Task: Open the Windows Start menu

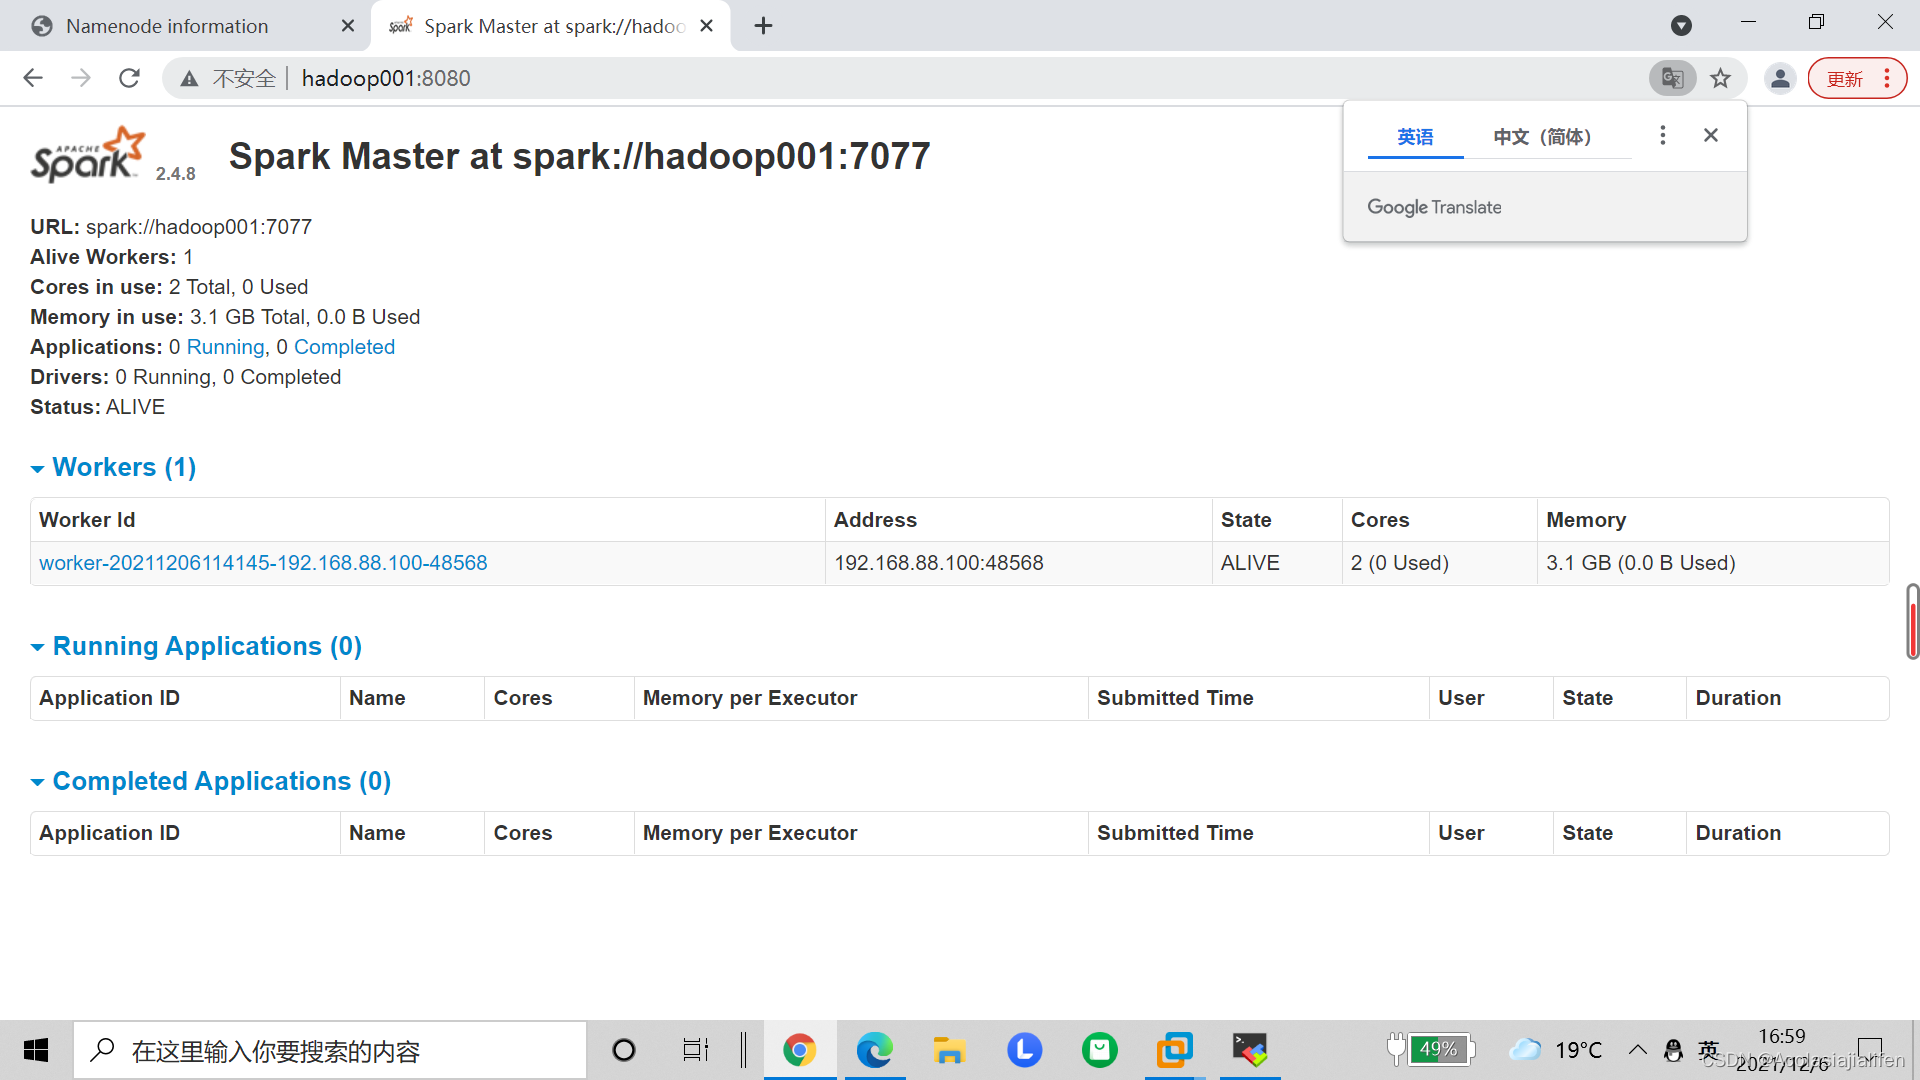Action: 36,1050
